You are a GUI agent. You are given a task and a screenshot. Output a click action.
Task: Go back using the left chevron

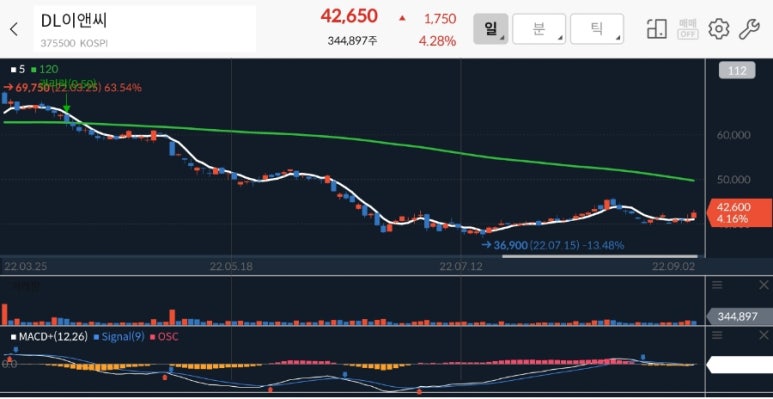(14, 29)
